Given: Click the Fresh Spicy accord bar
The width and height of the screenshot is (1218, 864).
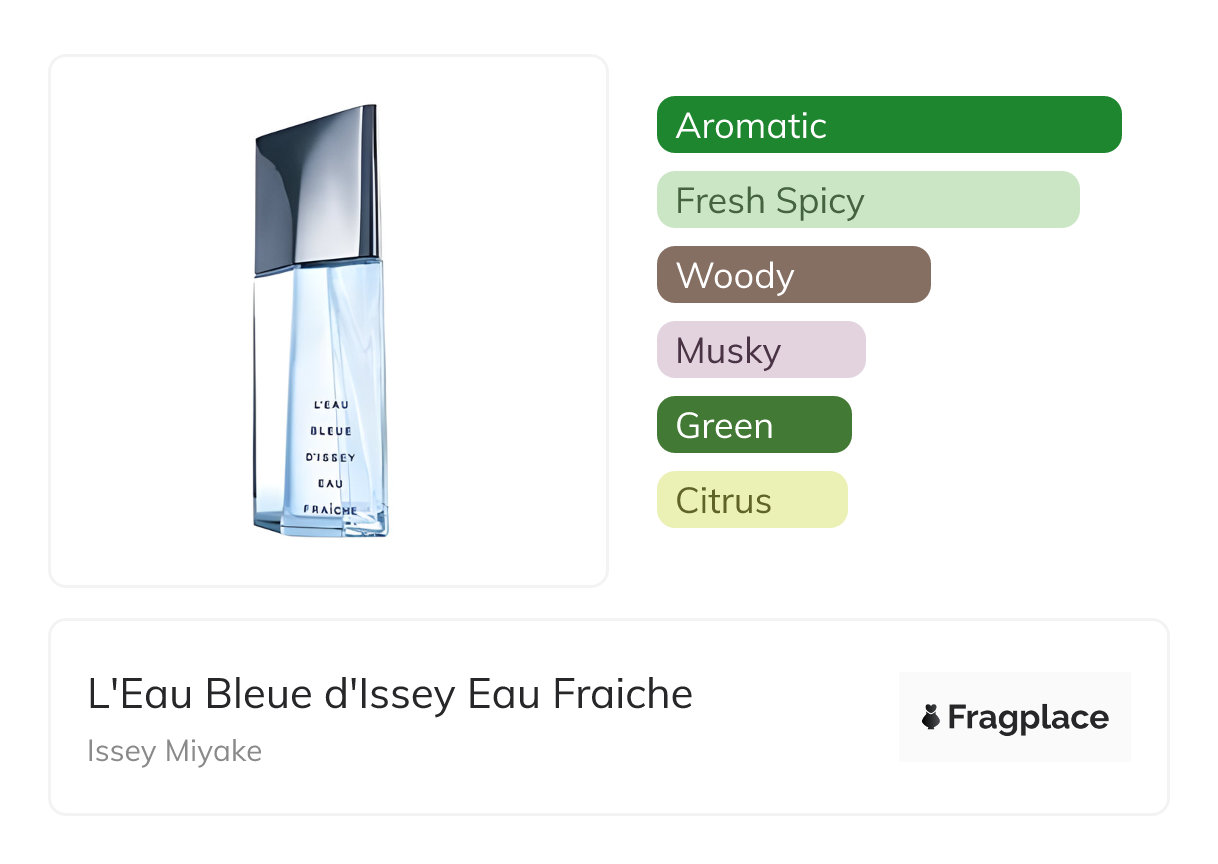Looking at the screenshot, I should [867, 200].
